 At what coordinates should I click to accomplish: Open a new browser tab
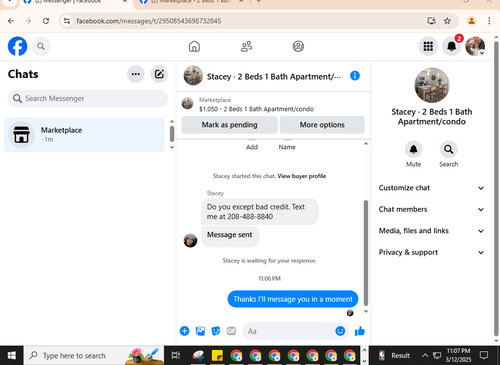coord(258,2)
